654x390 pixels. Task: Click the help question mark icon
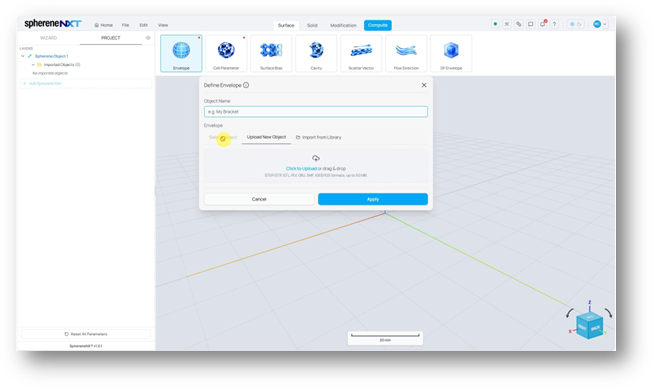point(554,24)
